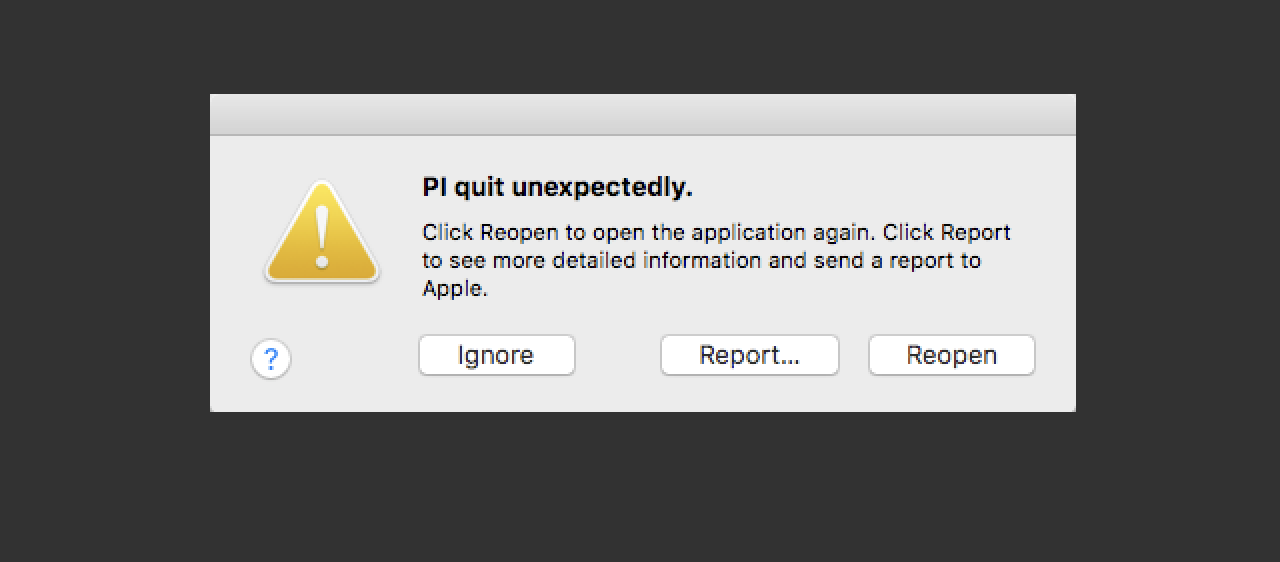Show help for this crash alert
The height and width of the screenshot is (562, 1280).
coord(271,358)
